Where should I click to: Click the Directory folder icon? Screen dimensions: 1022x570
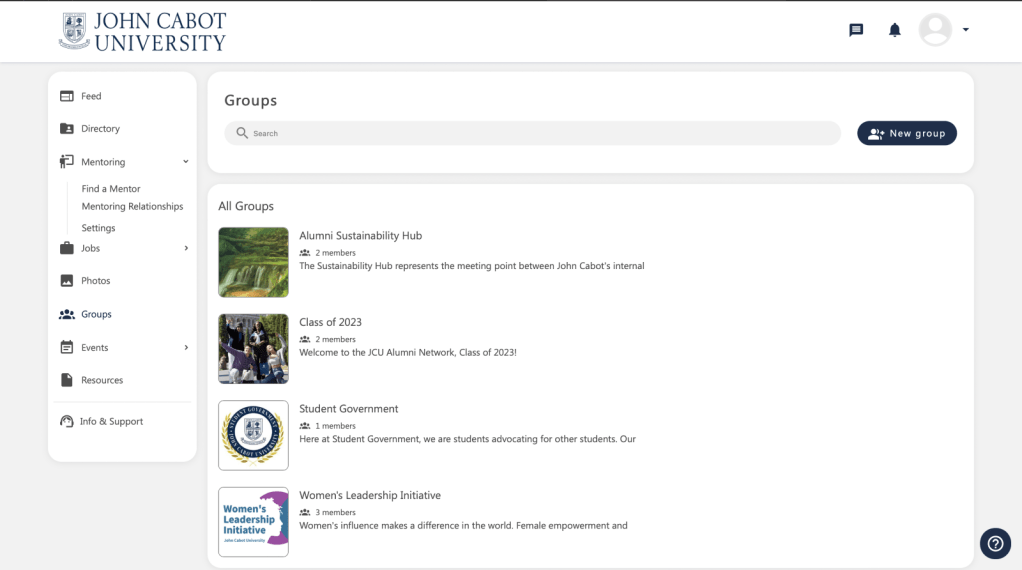[x=67, y=129]
